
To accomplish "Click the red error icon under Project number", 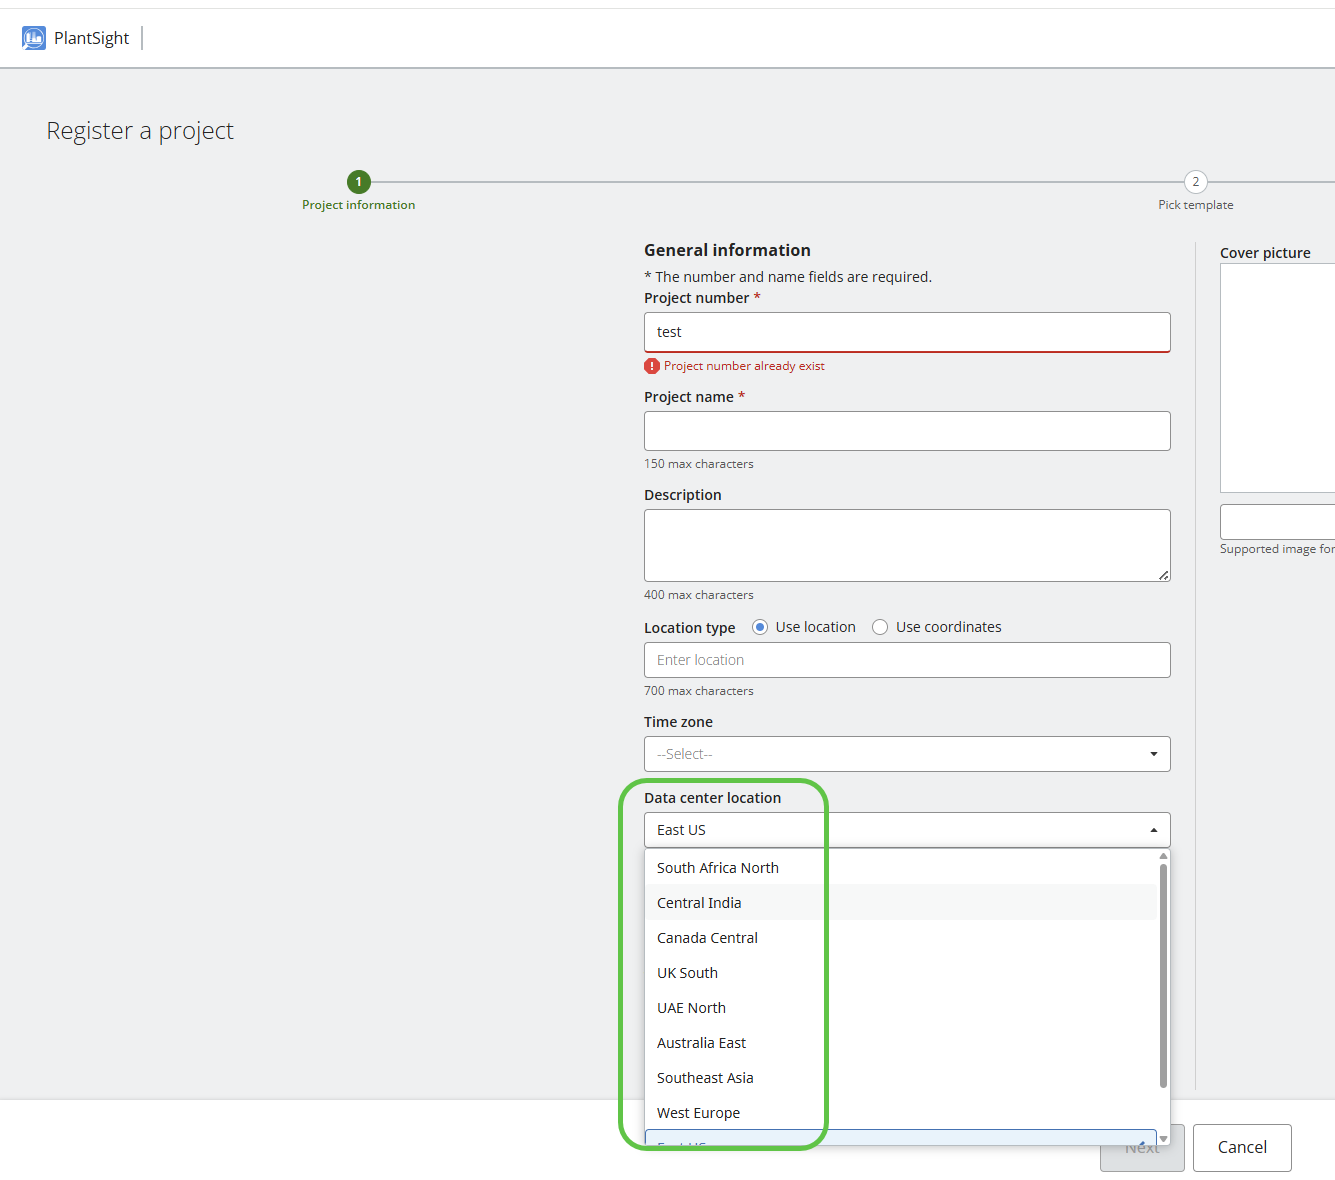I will click(x=652, y=366).
